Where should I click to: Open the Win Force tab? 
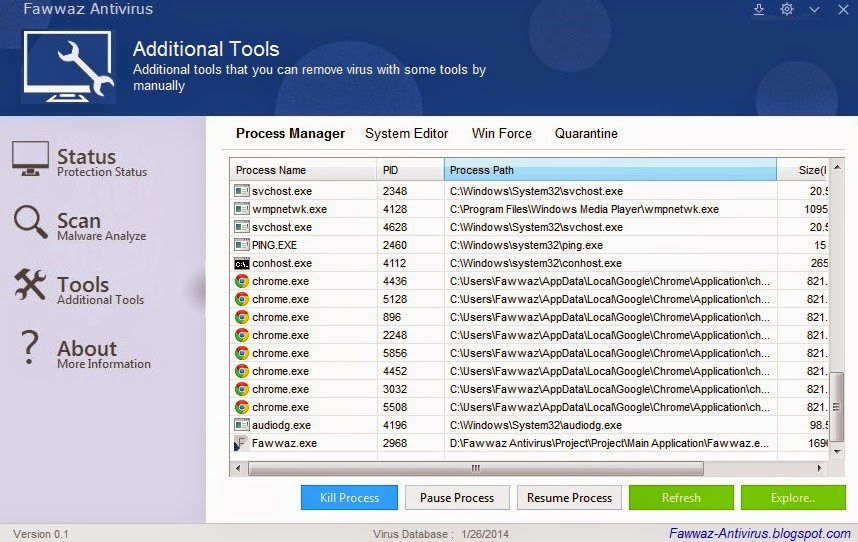pyautogui.click(x=502, y=133)
